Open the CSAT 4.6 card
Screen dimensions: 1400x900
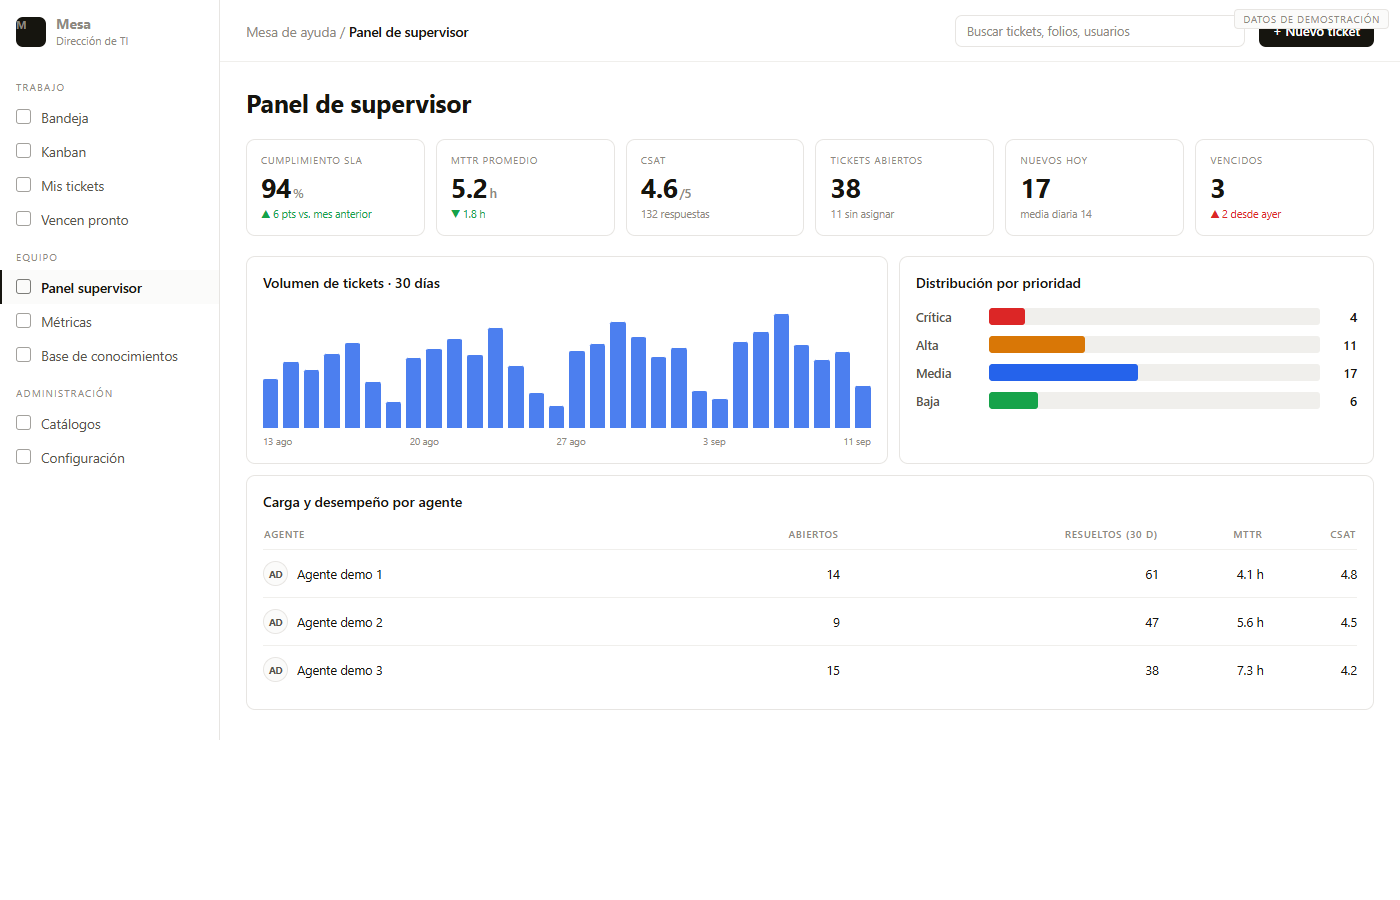[715, 188]
